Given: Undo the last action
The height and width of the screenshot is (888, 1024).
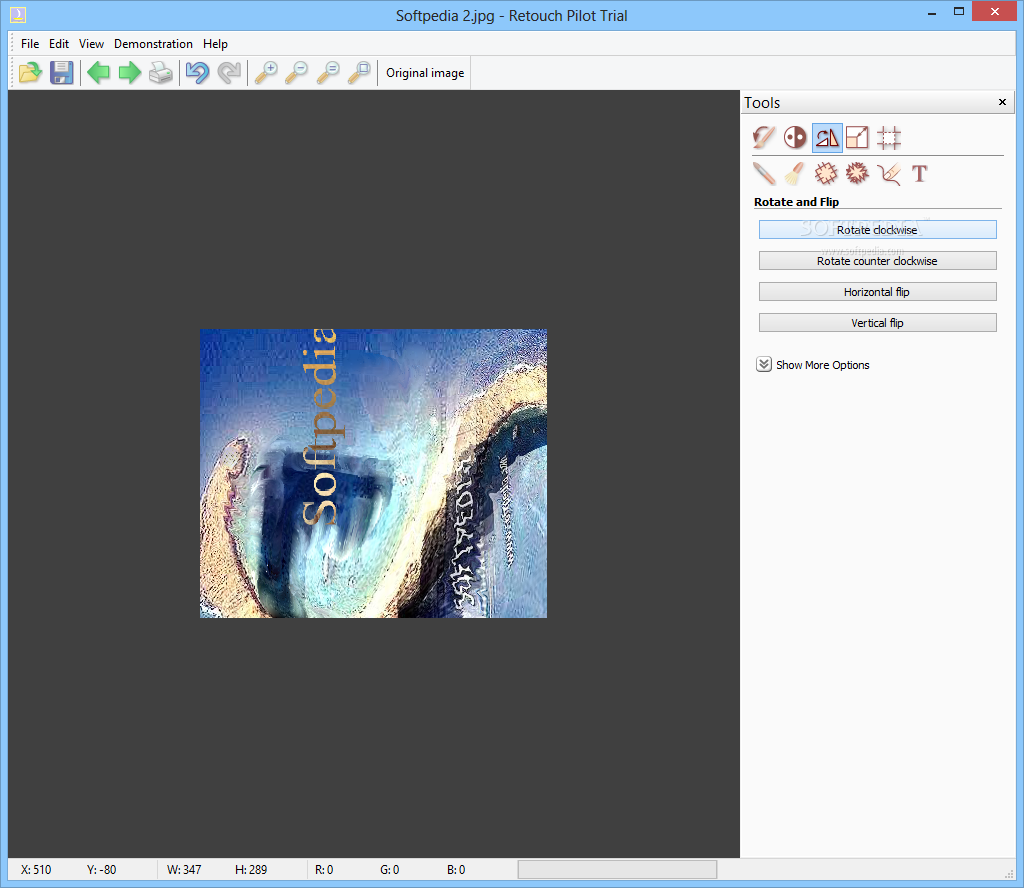Looking at the screenshot, I should pyautogui.click(x=197, y=72).
